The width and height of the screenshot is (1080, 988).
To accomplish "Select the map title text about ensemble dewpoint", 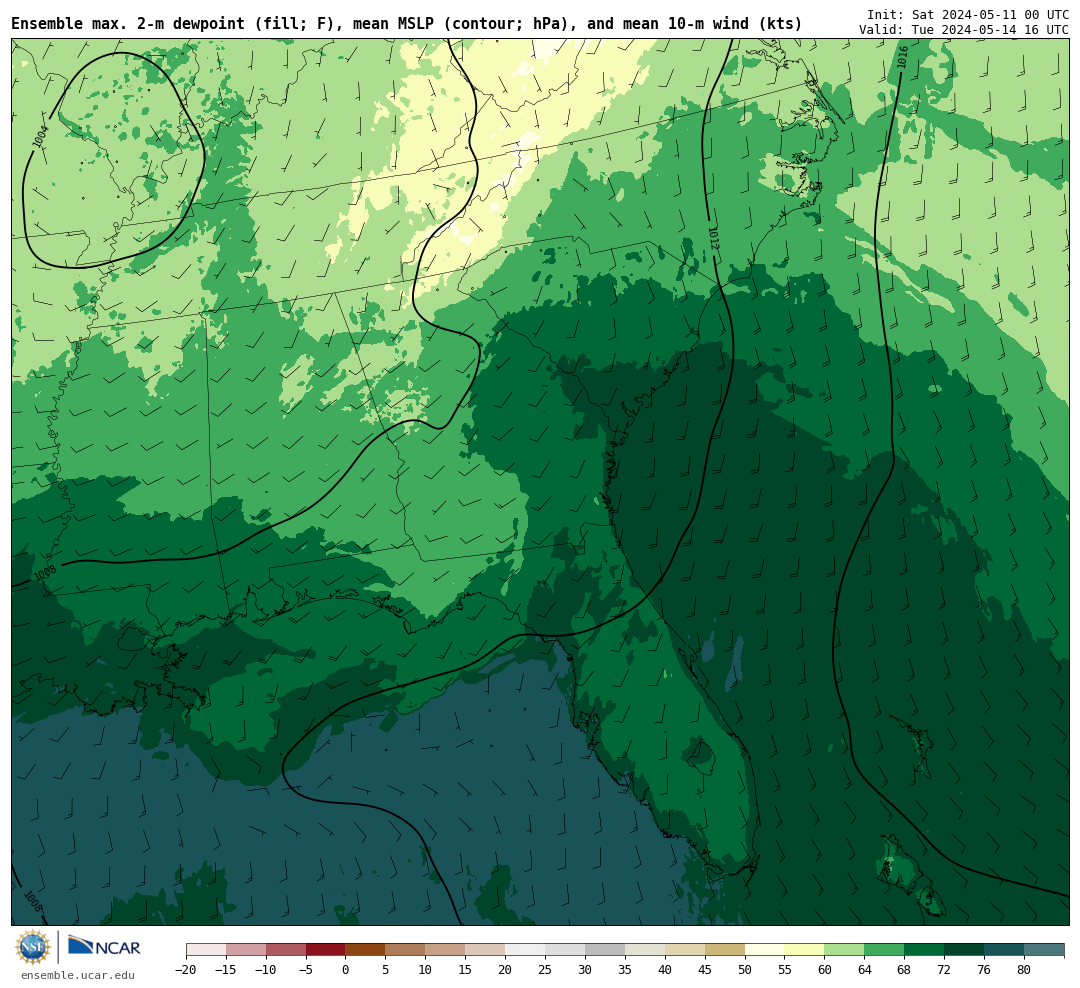I will tap(406, 24).
